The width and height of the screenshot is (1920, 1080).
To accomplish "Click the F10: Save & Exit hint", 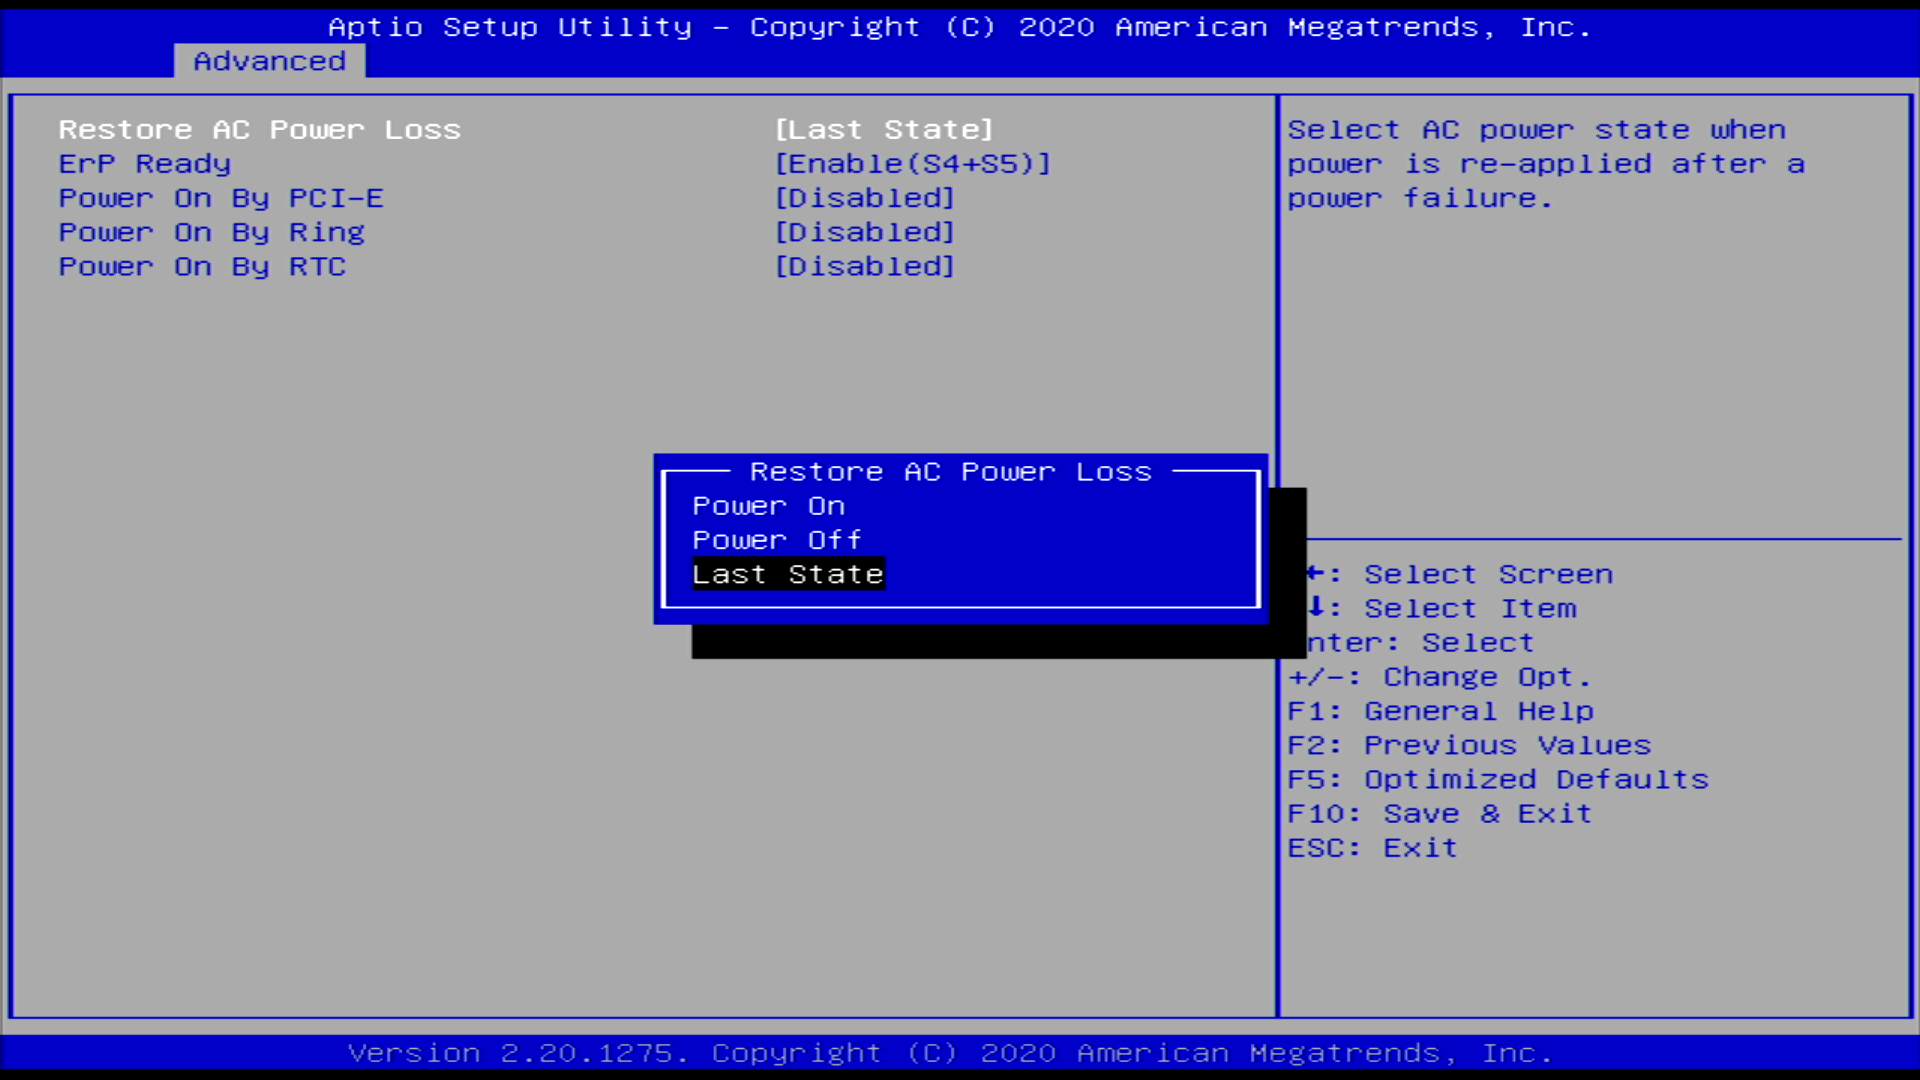I will pyautogui.click(x=1439, y=813).
